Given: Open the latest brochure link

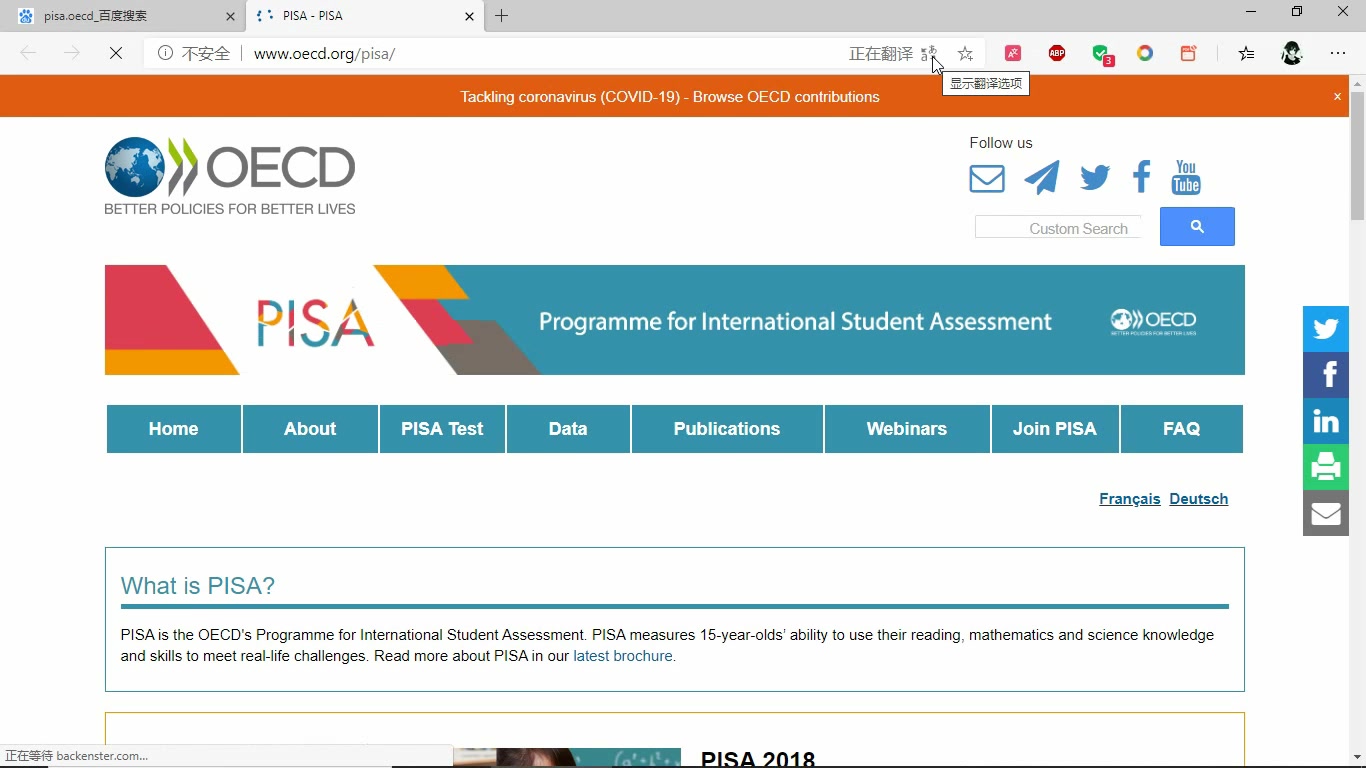Looking at the screenshot, I should [x=623, y=656].
